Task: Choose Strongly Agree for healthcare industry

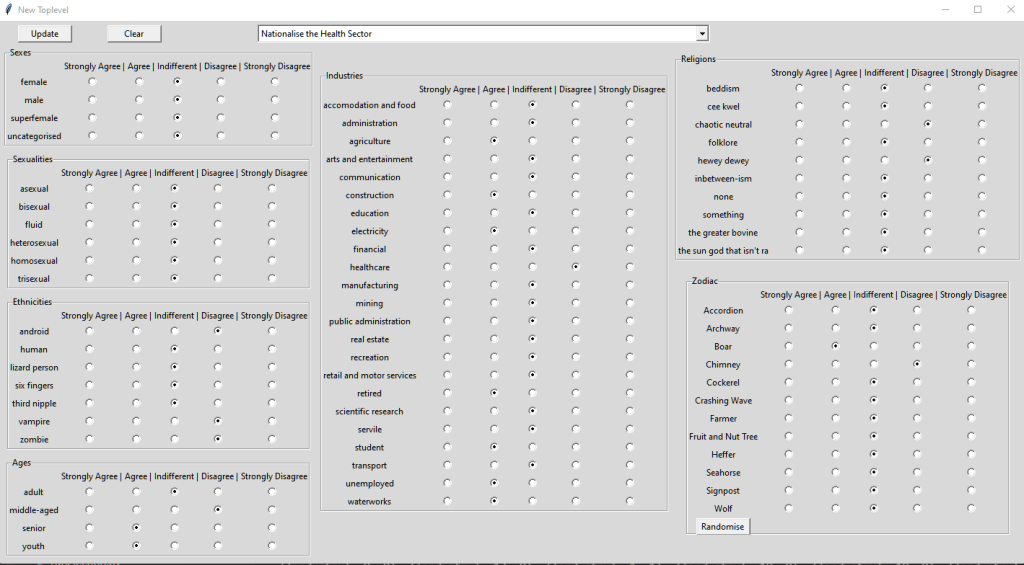Action: [x=447, y=267]
